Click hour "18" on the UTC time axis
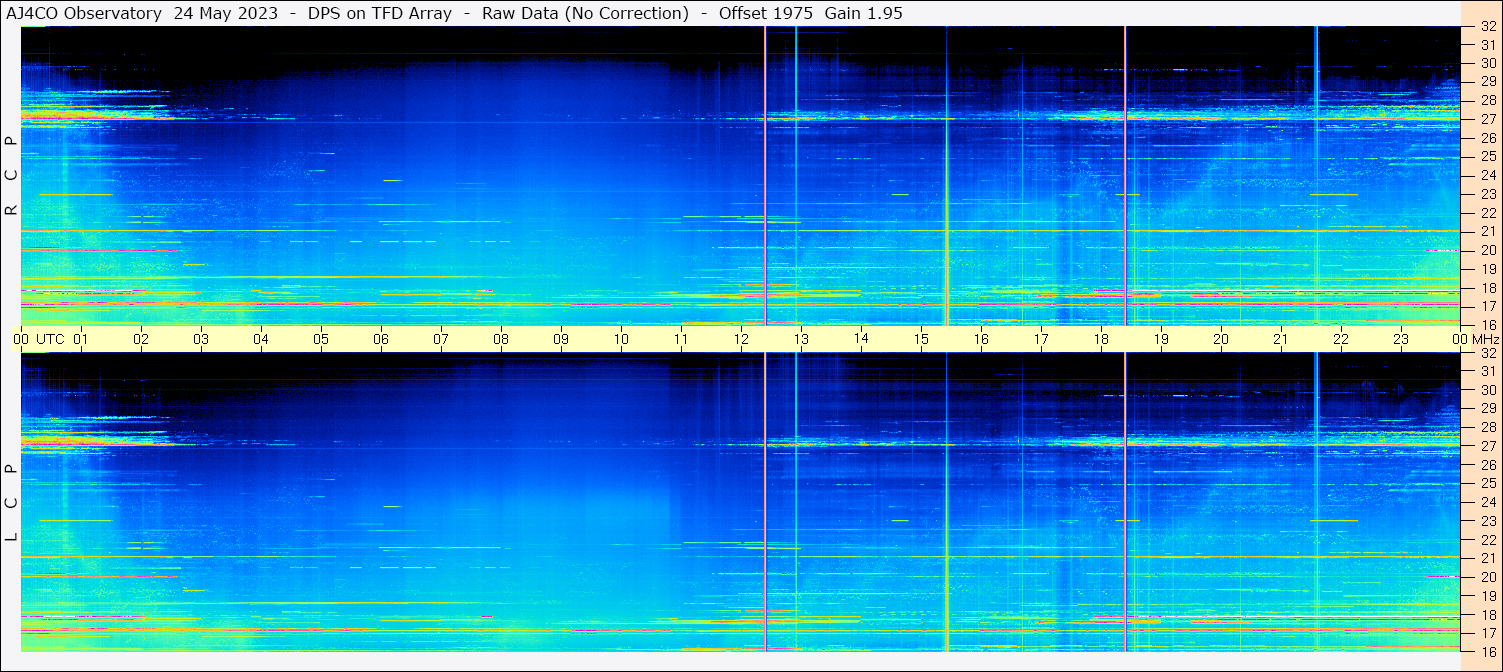The width and height of the screenshot is (1503, 672). click(x=1101, y=339)
